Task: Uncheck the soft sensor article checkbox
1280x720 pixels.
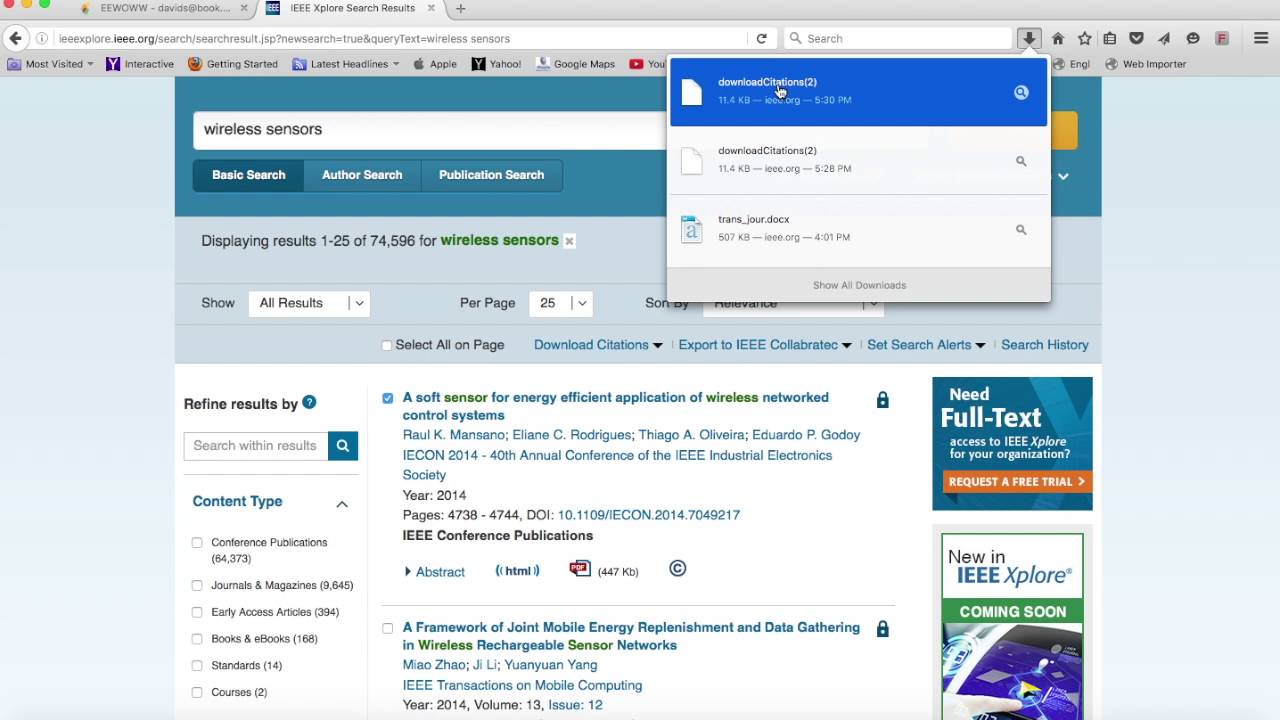Action: [x=388, y=398]
